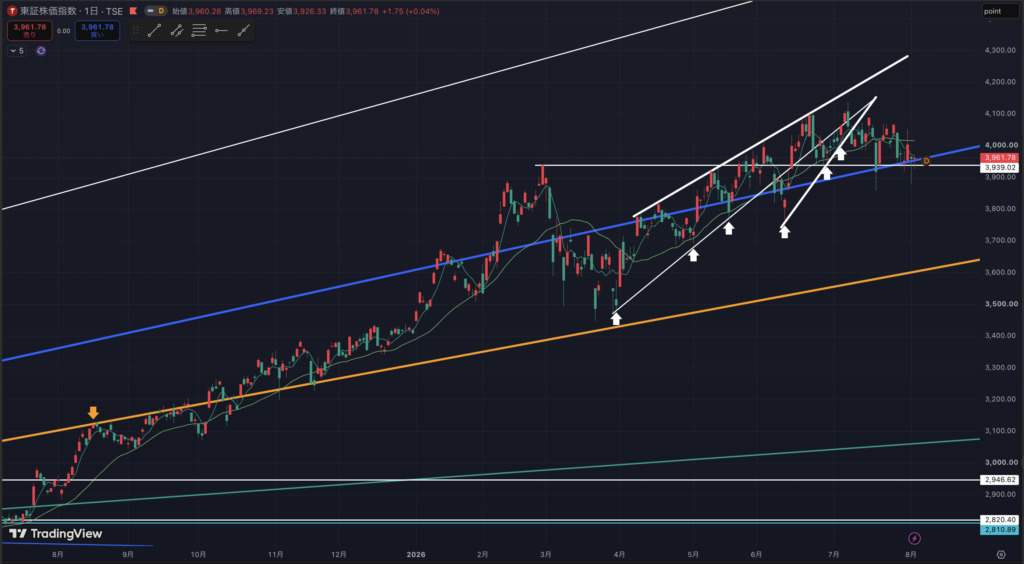This screenshot has height=564, width=1024.
Task: Click the 東証株価指数 symbol title
Action: [x=47, y=11]
